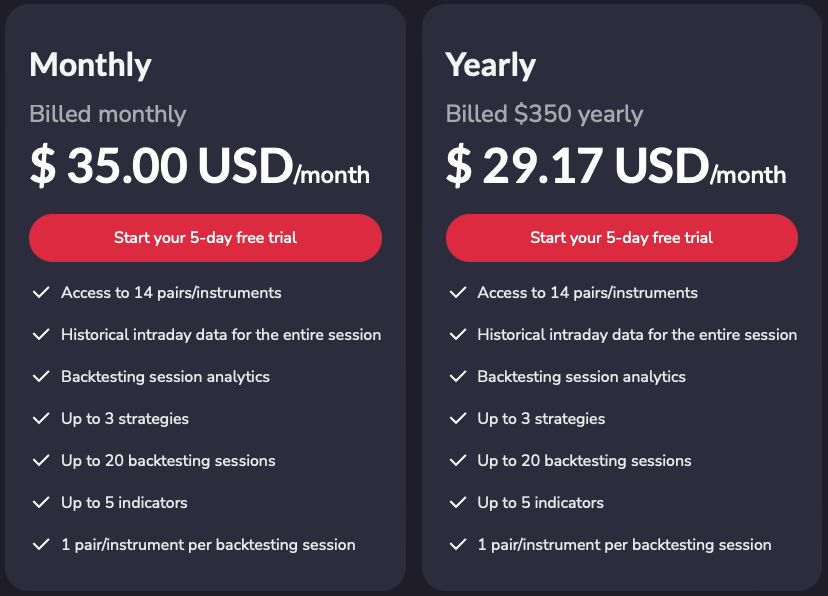Screen dimensions: 828x596
Task: Click the Yearly '1 pair/instrument per backtesting session' checkmark
Action: coord(457,545)
